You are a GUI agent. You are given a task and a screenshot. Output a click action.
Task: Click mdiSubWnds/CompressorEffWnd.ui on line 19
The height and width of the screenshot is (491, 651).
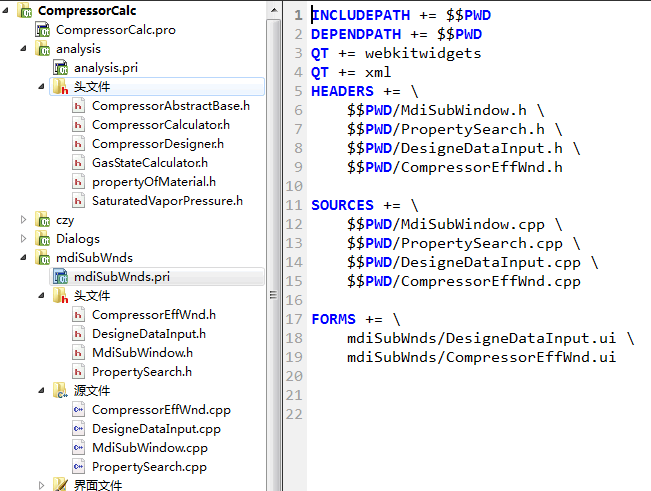(482, 357)
